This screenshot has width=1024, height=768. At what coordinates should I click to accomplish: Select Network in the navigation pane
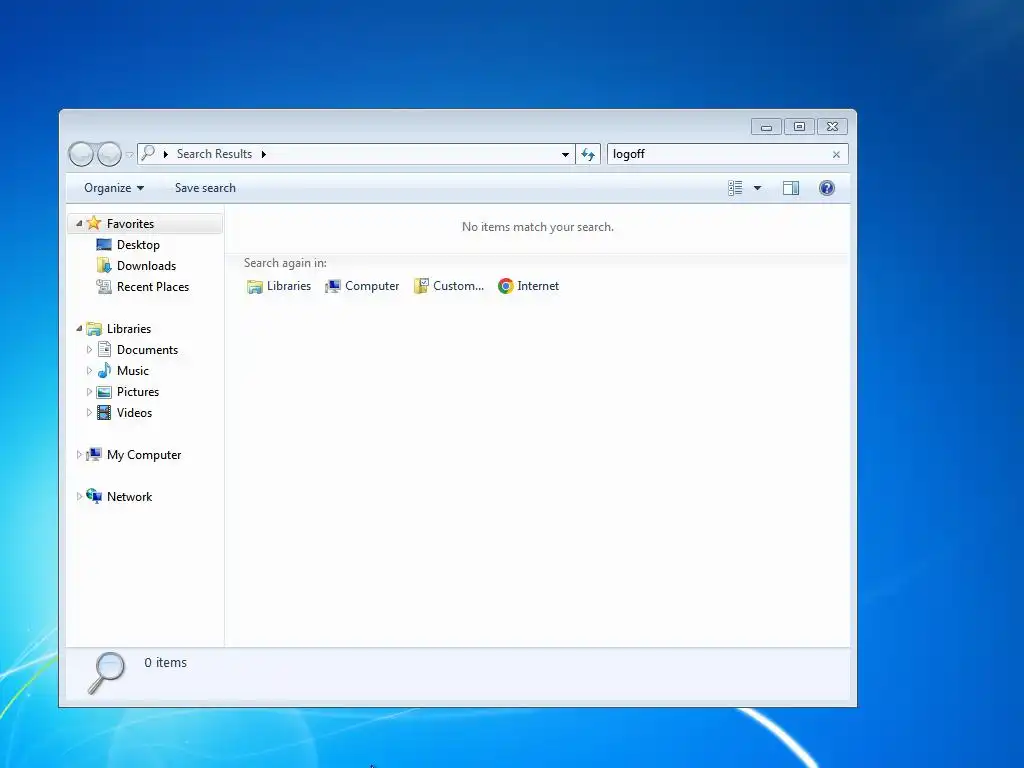(129, 497)
